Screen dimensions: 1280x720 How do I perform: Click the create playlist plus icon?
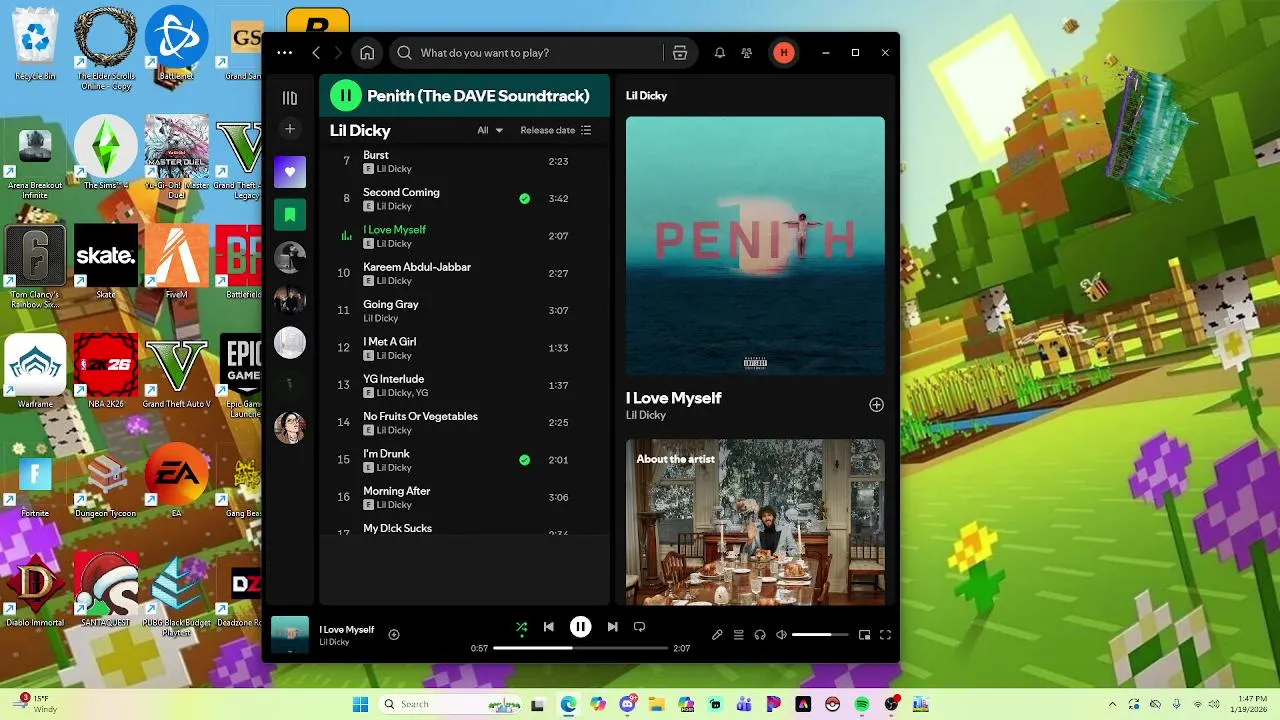[290, 129]
